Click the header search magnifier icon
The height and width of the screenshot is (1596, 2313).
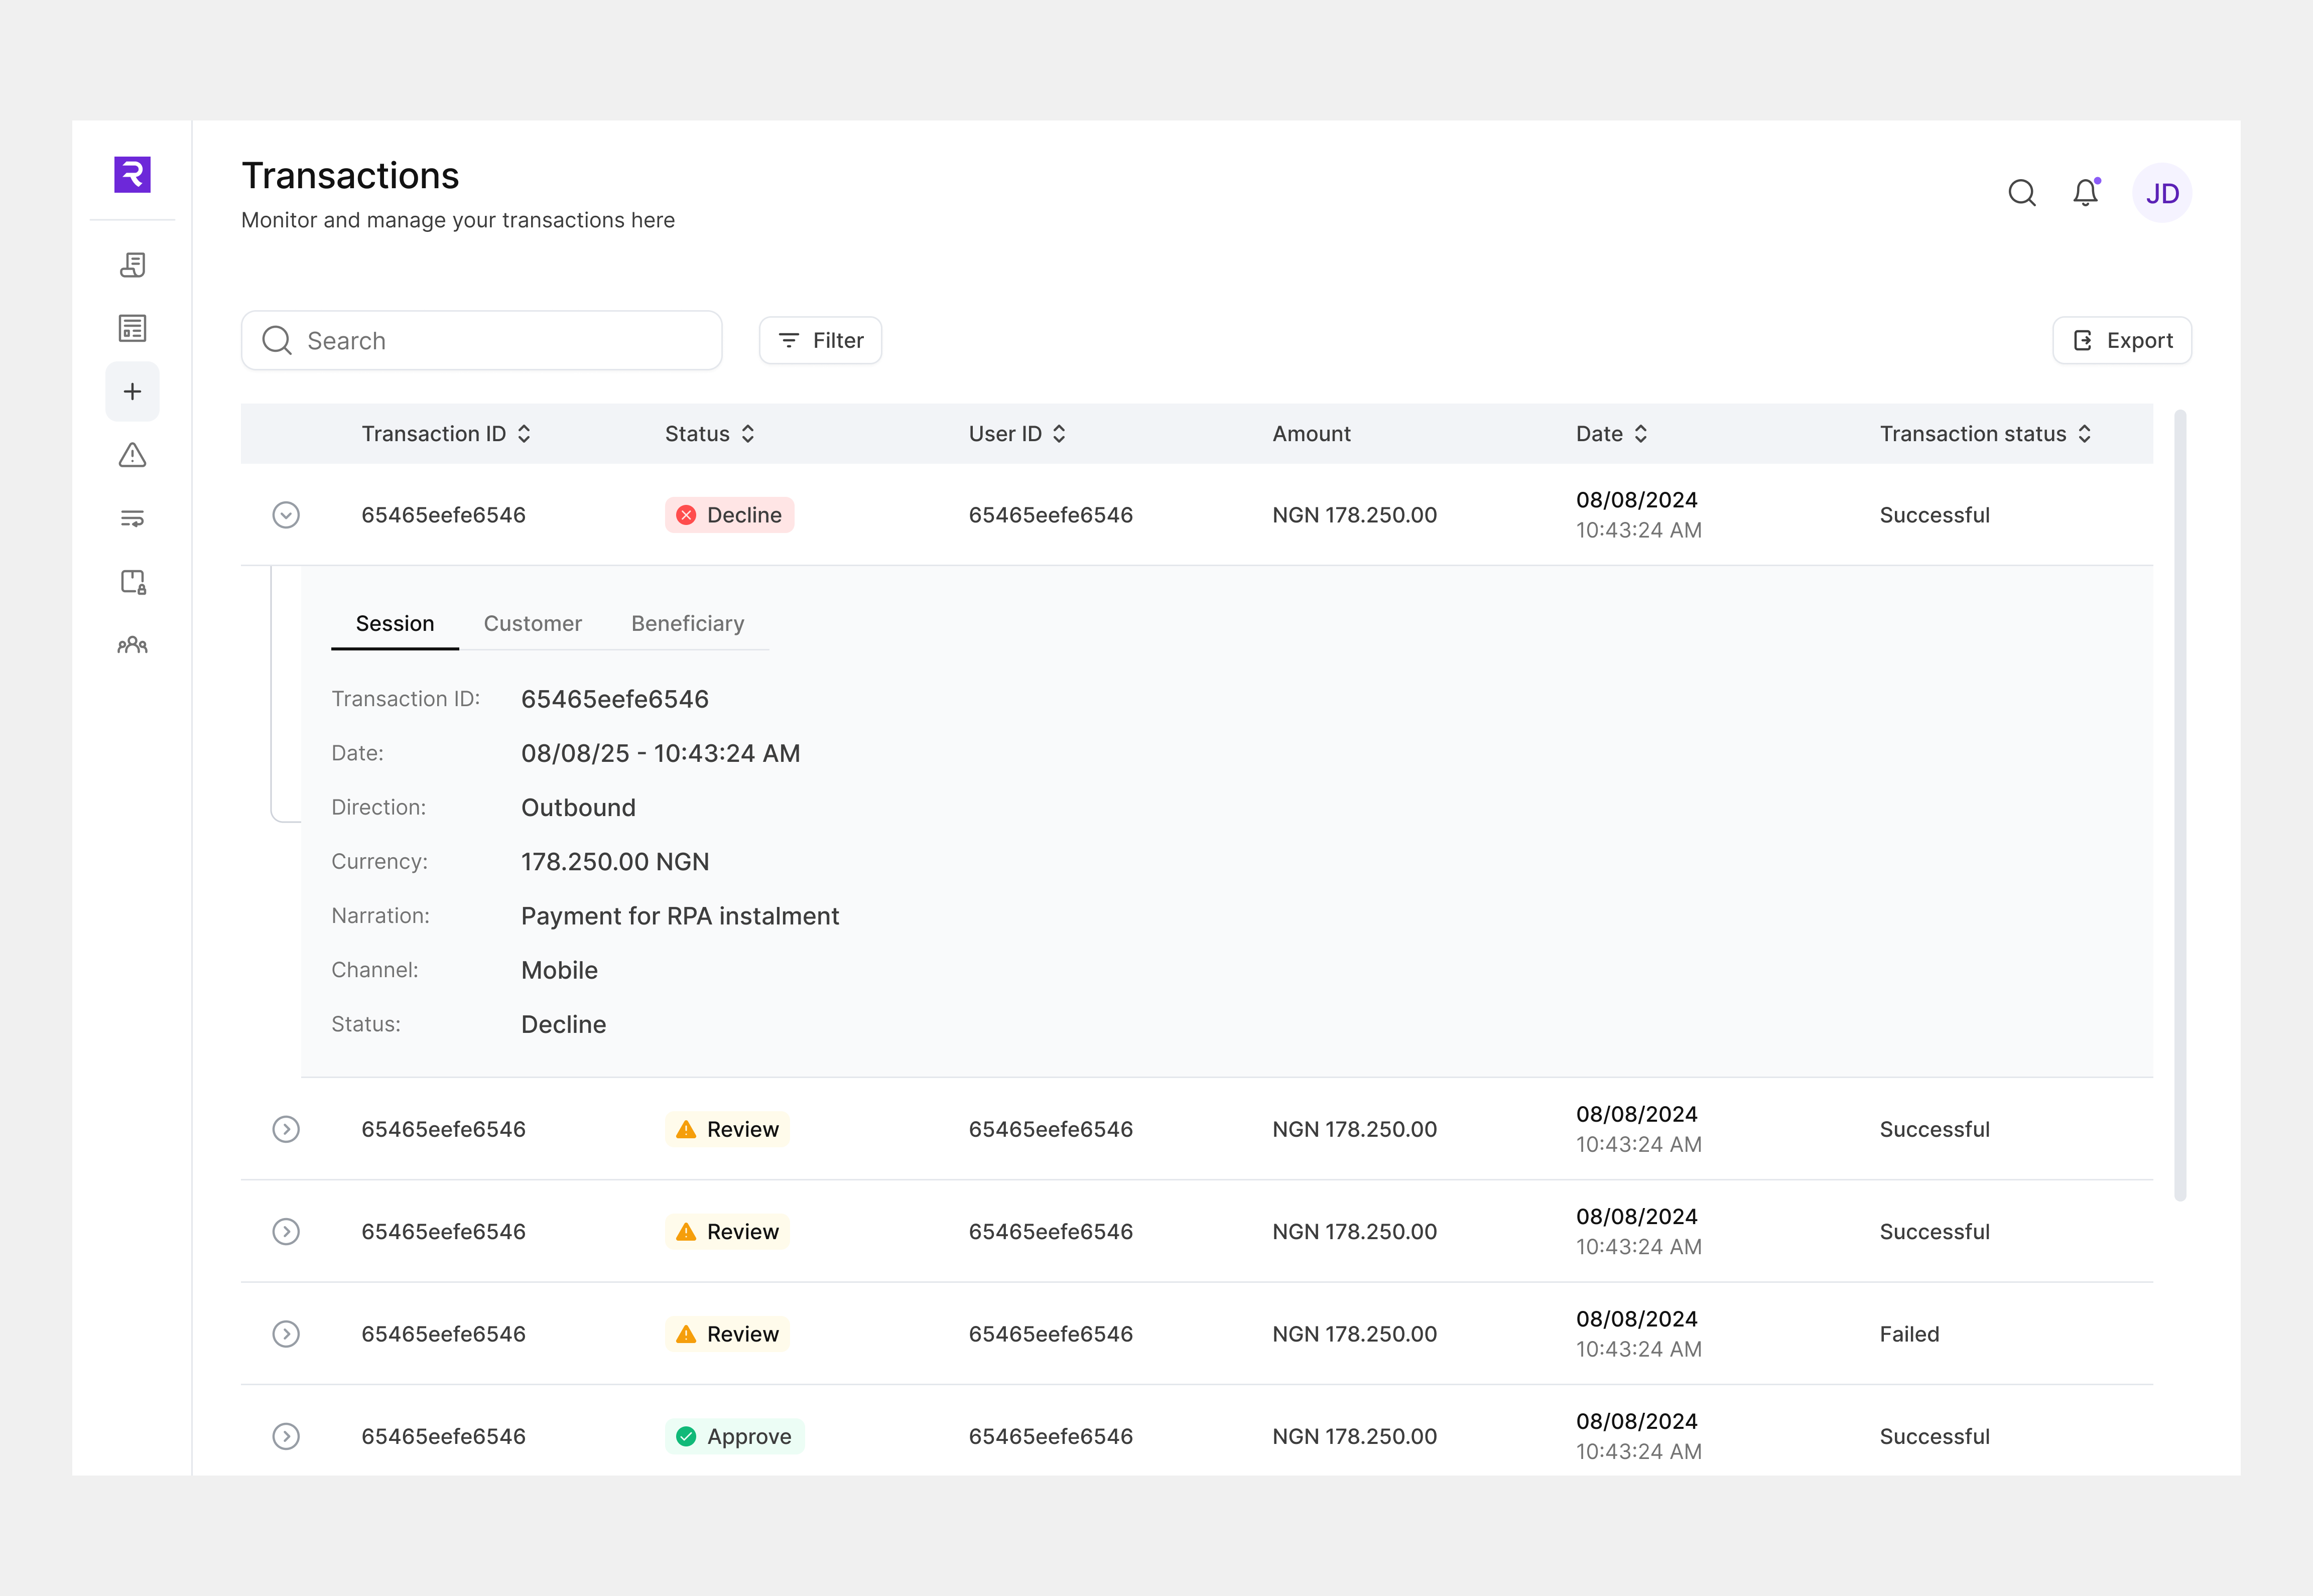(x=2022, y=193)
